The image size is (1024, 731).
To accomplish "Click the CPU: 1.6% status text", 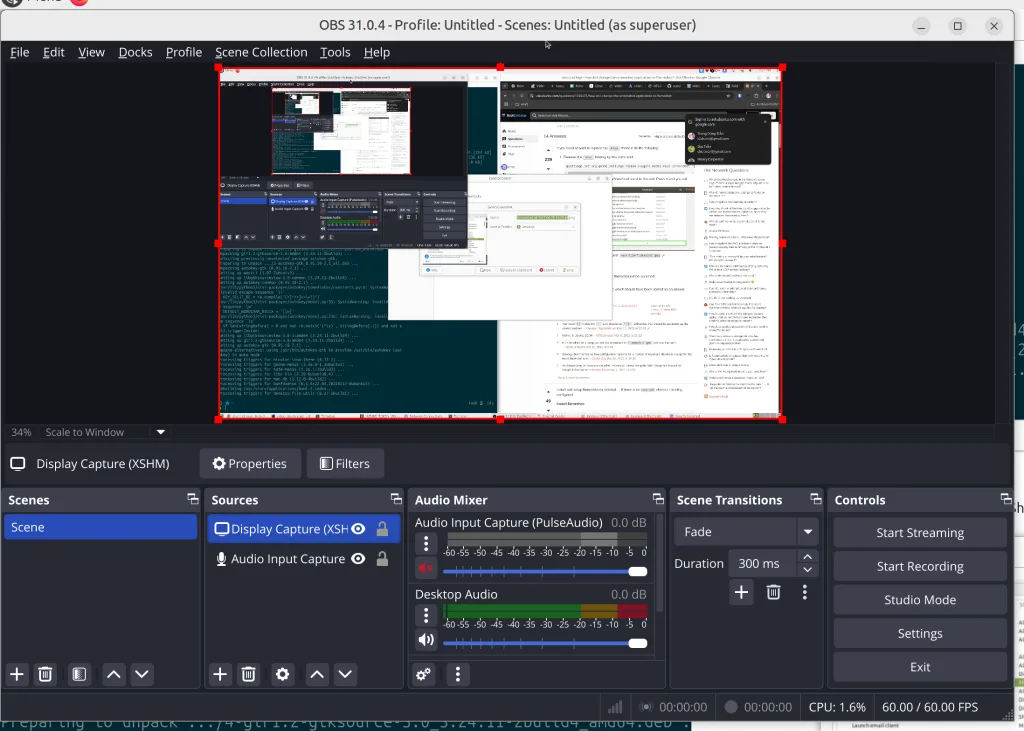I will [x=837, y=707].
